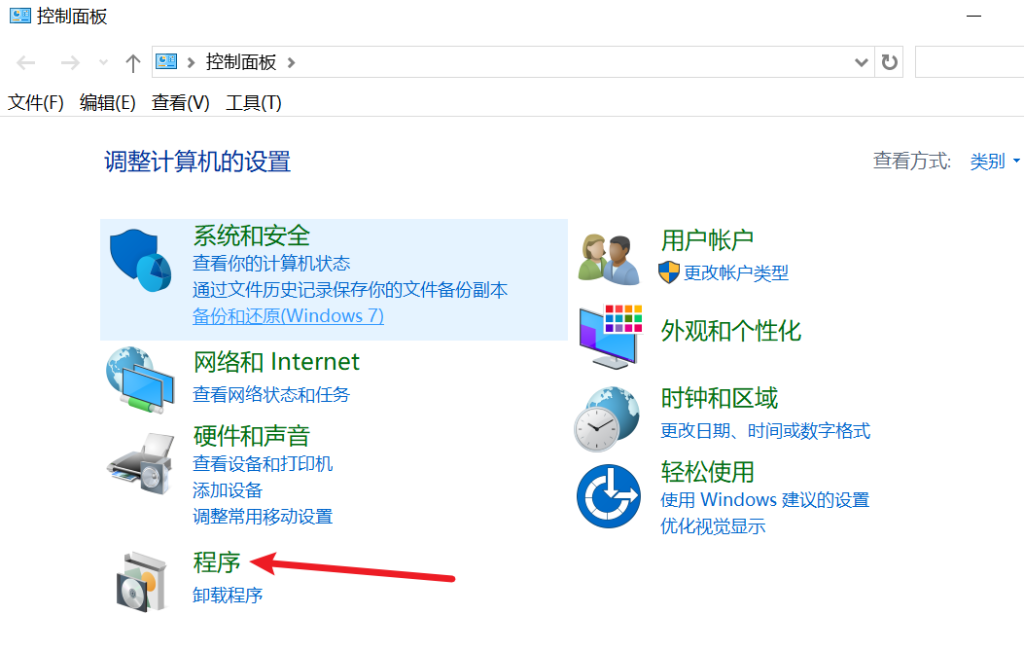This screenshot has height=651, width=1024.
Task: Open the 类别 view-by dropdown
Action: [x=994, y=161]
